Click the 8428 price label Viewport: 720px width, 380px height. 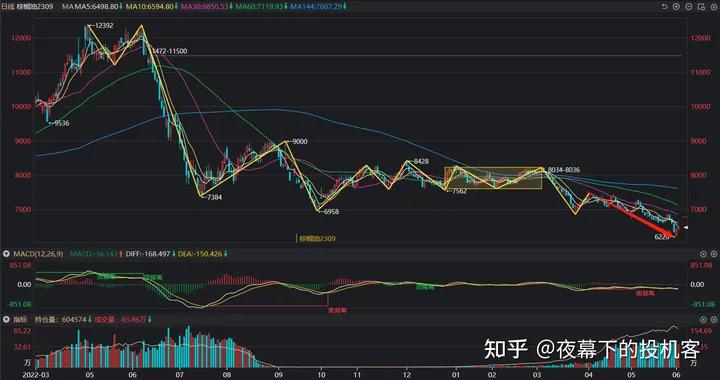pyautogui.click(x=421, y=161)
